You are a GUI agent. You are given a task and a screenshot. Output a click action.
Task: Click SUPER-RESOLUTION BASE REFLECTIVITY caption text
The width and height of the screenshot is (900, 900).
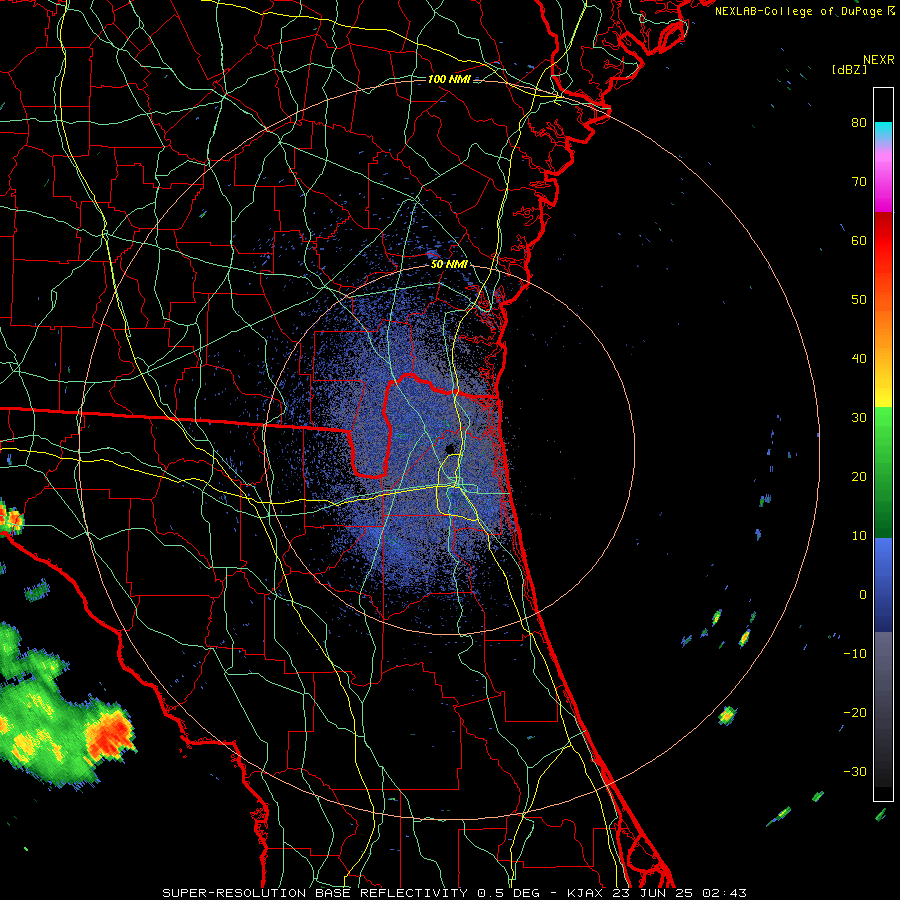[x=315, y=893]
